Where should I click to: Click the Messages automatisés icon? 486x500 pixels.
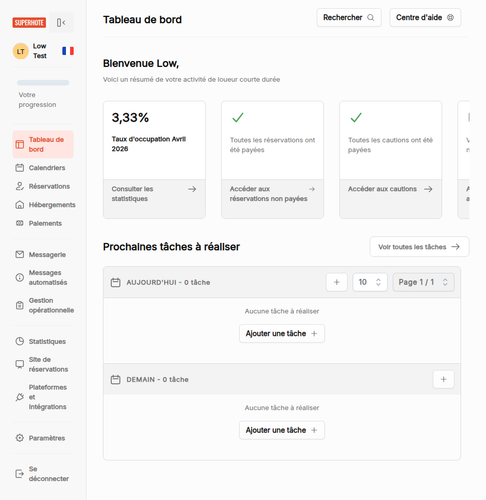coord(20,277)
